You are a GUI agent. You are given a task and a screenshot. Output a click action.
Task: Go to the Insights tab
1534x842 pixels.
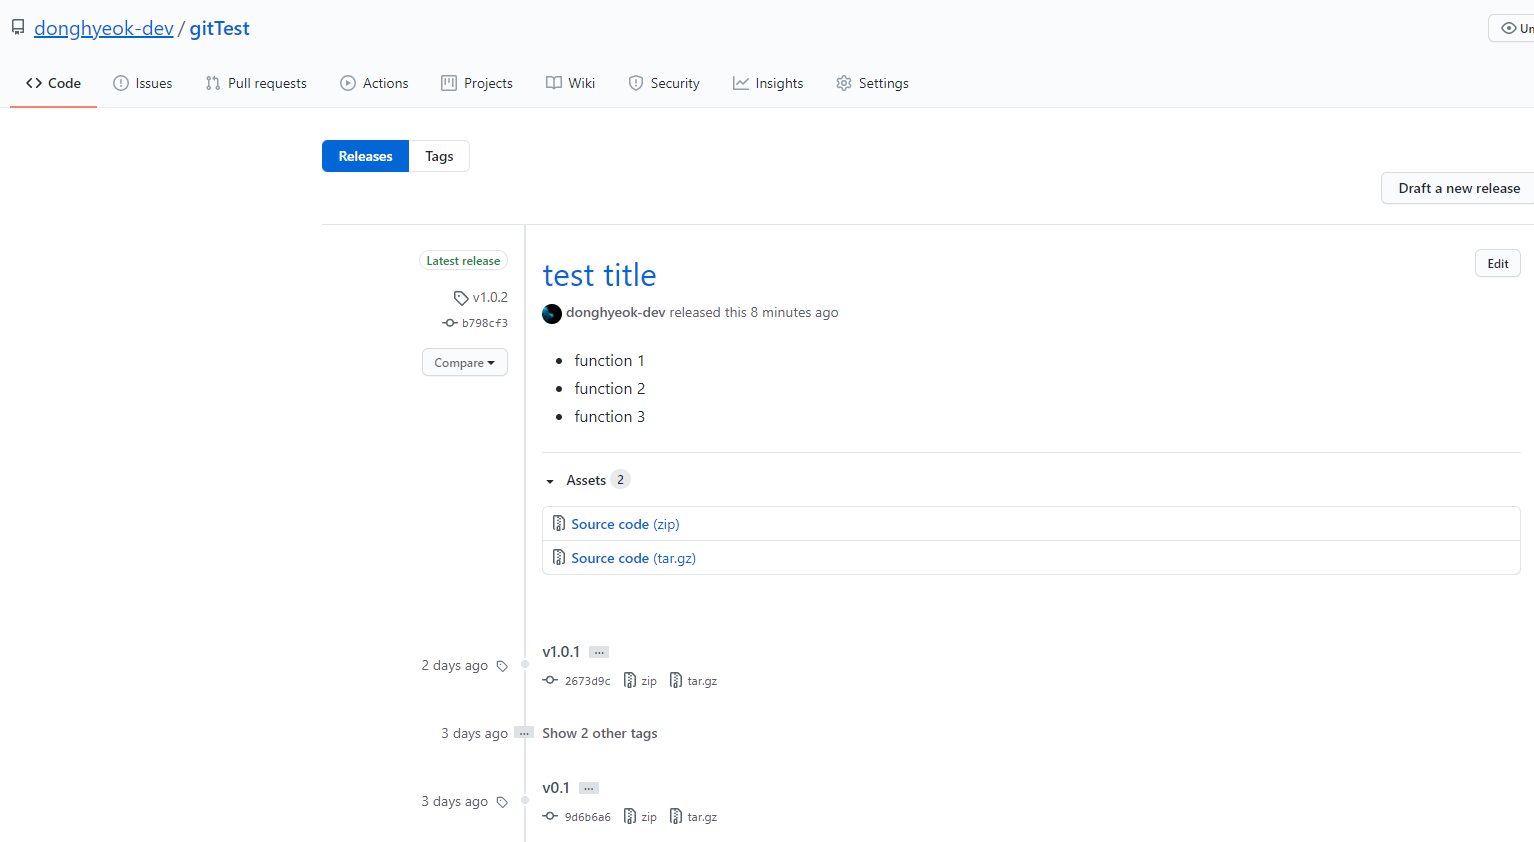pos(768,83)
